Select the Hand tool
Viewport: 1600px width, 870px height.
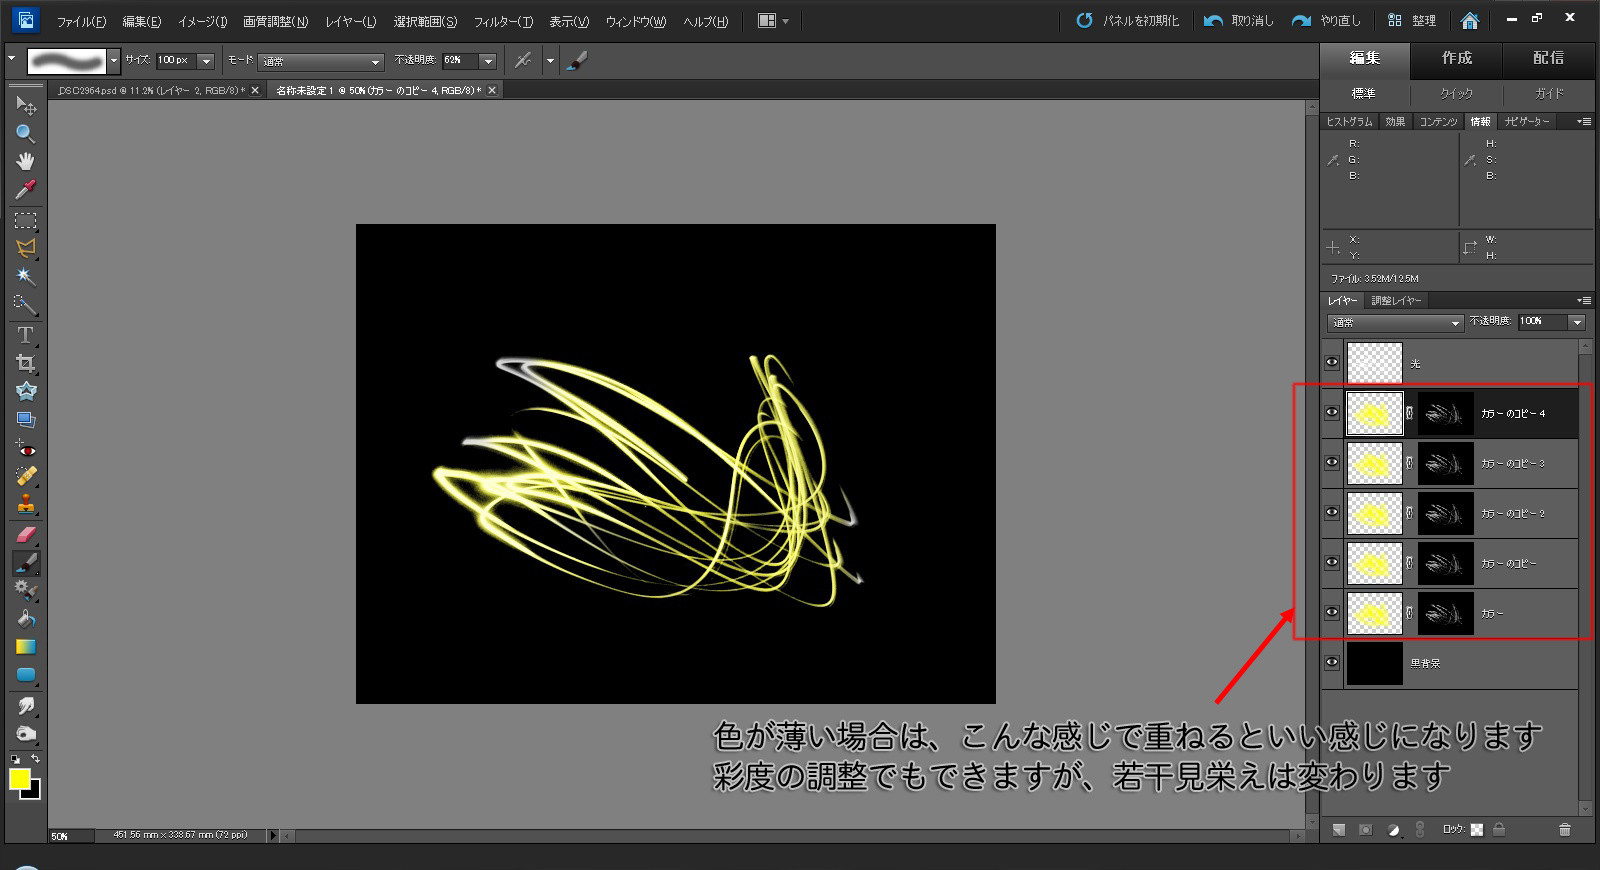coord(25,161)
